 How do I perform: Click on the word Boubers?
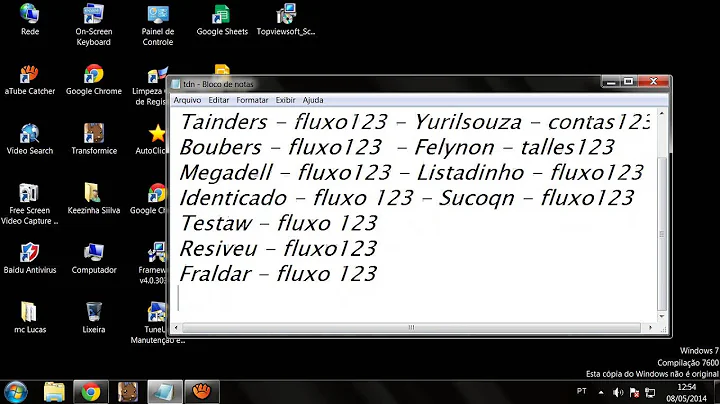(220, 147)
